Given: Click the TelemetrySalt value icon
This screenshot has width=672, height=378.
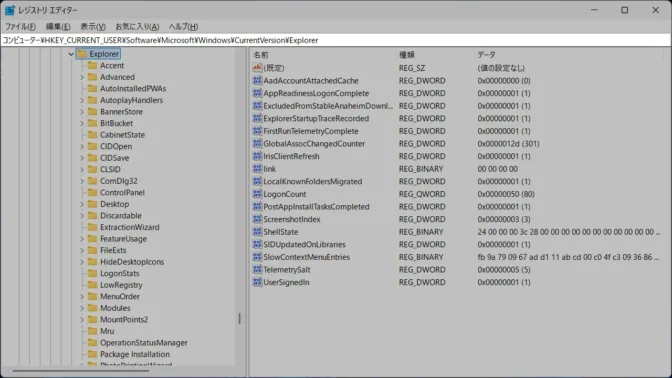Looking at the screenshot, I should tap(257, 270).
